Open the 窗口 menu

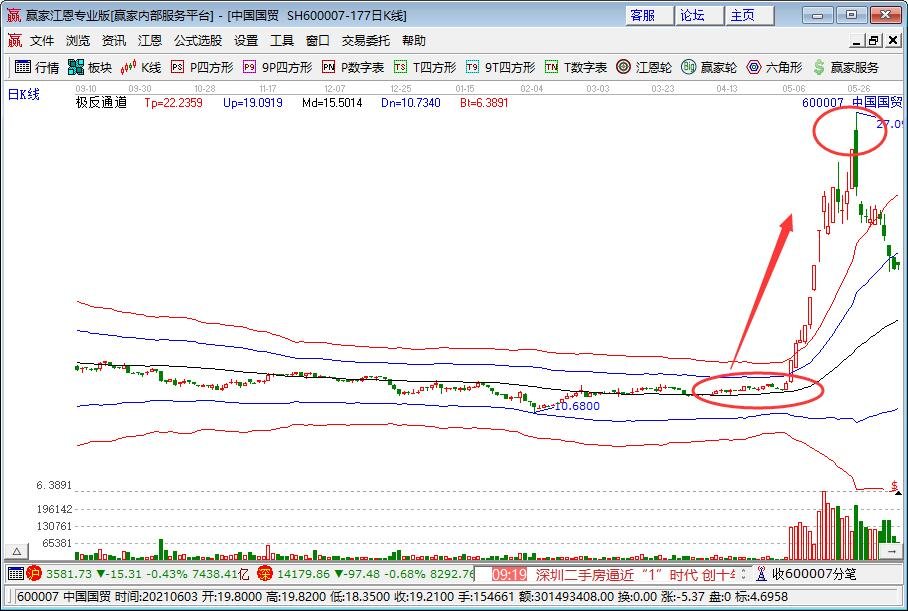(317, 41)
